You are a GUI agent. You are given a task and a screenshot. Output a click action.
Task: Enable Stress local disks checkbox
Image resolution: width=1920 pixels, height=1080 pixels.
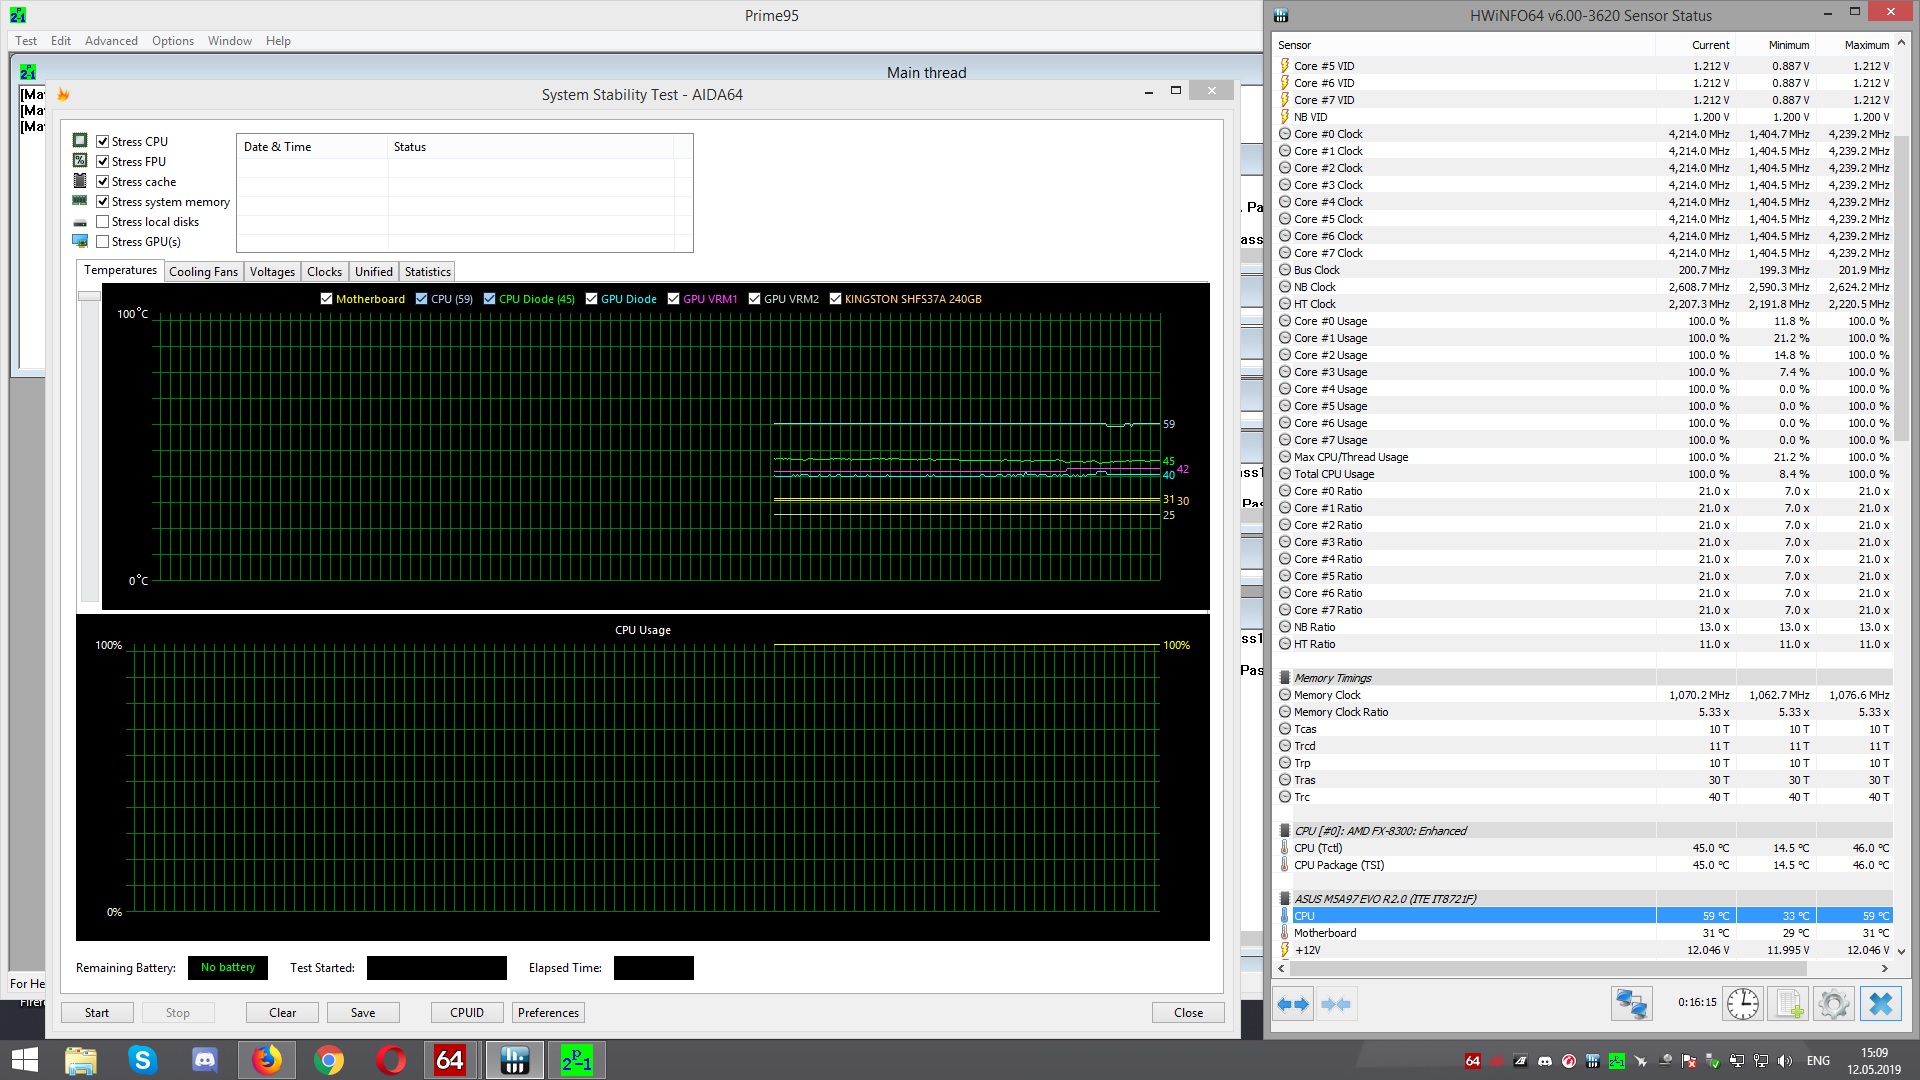tap(103, 222)
